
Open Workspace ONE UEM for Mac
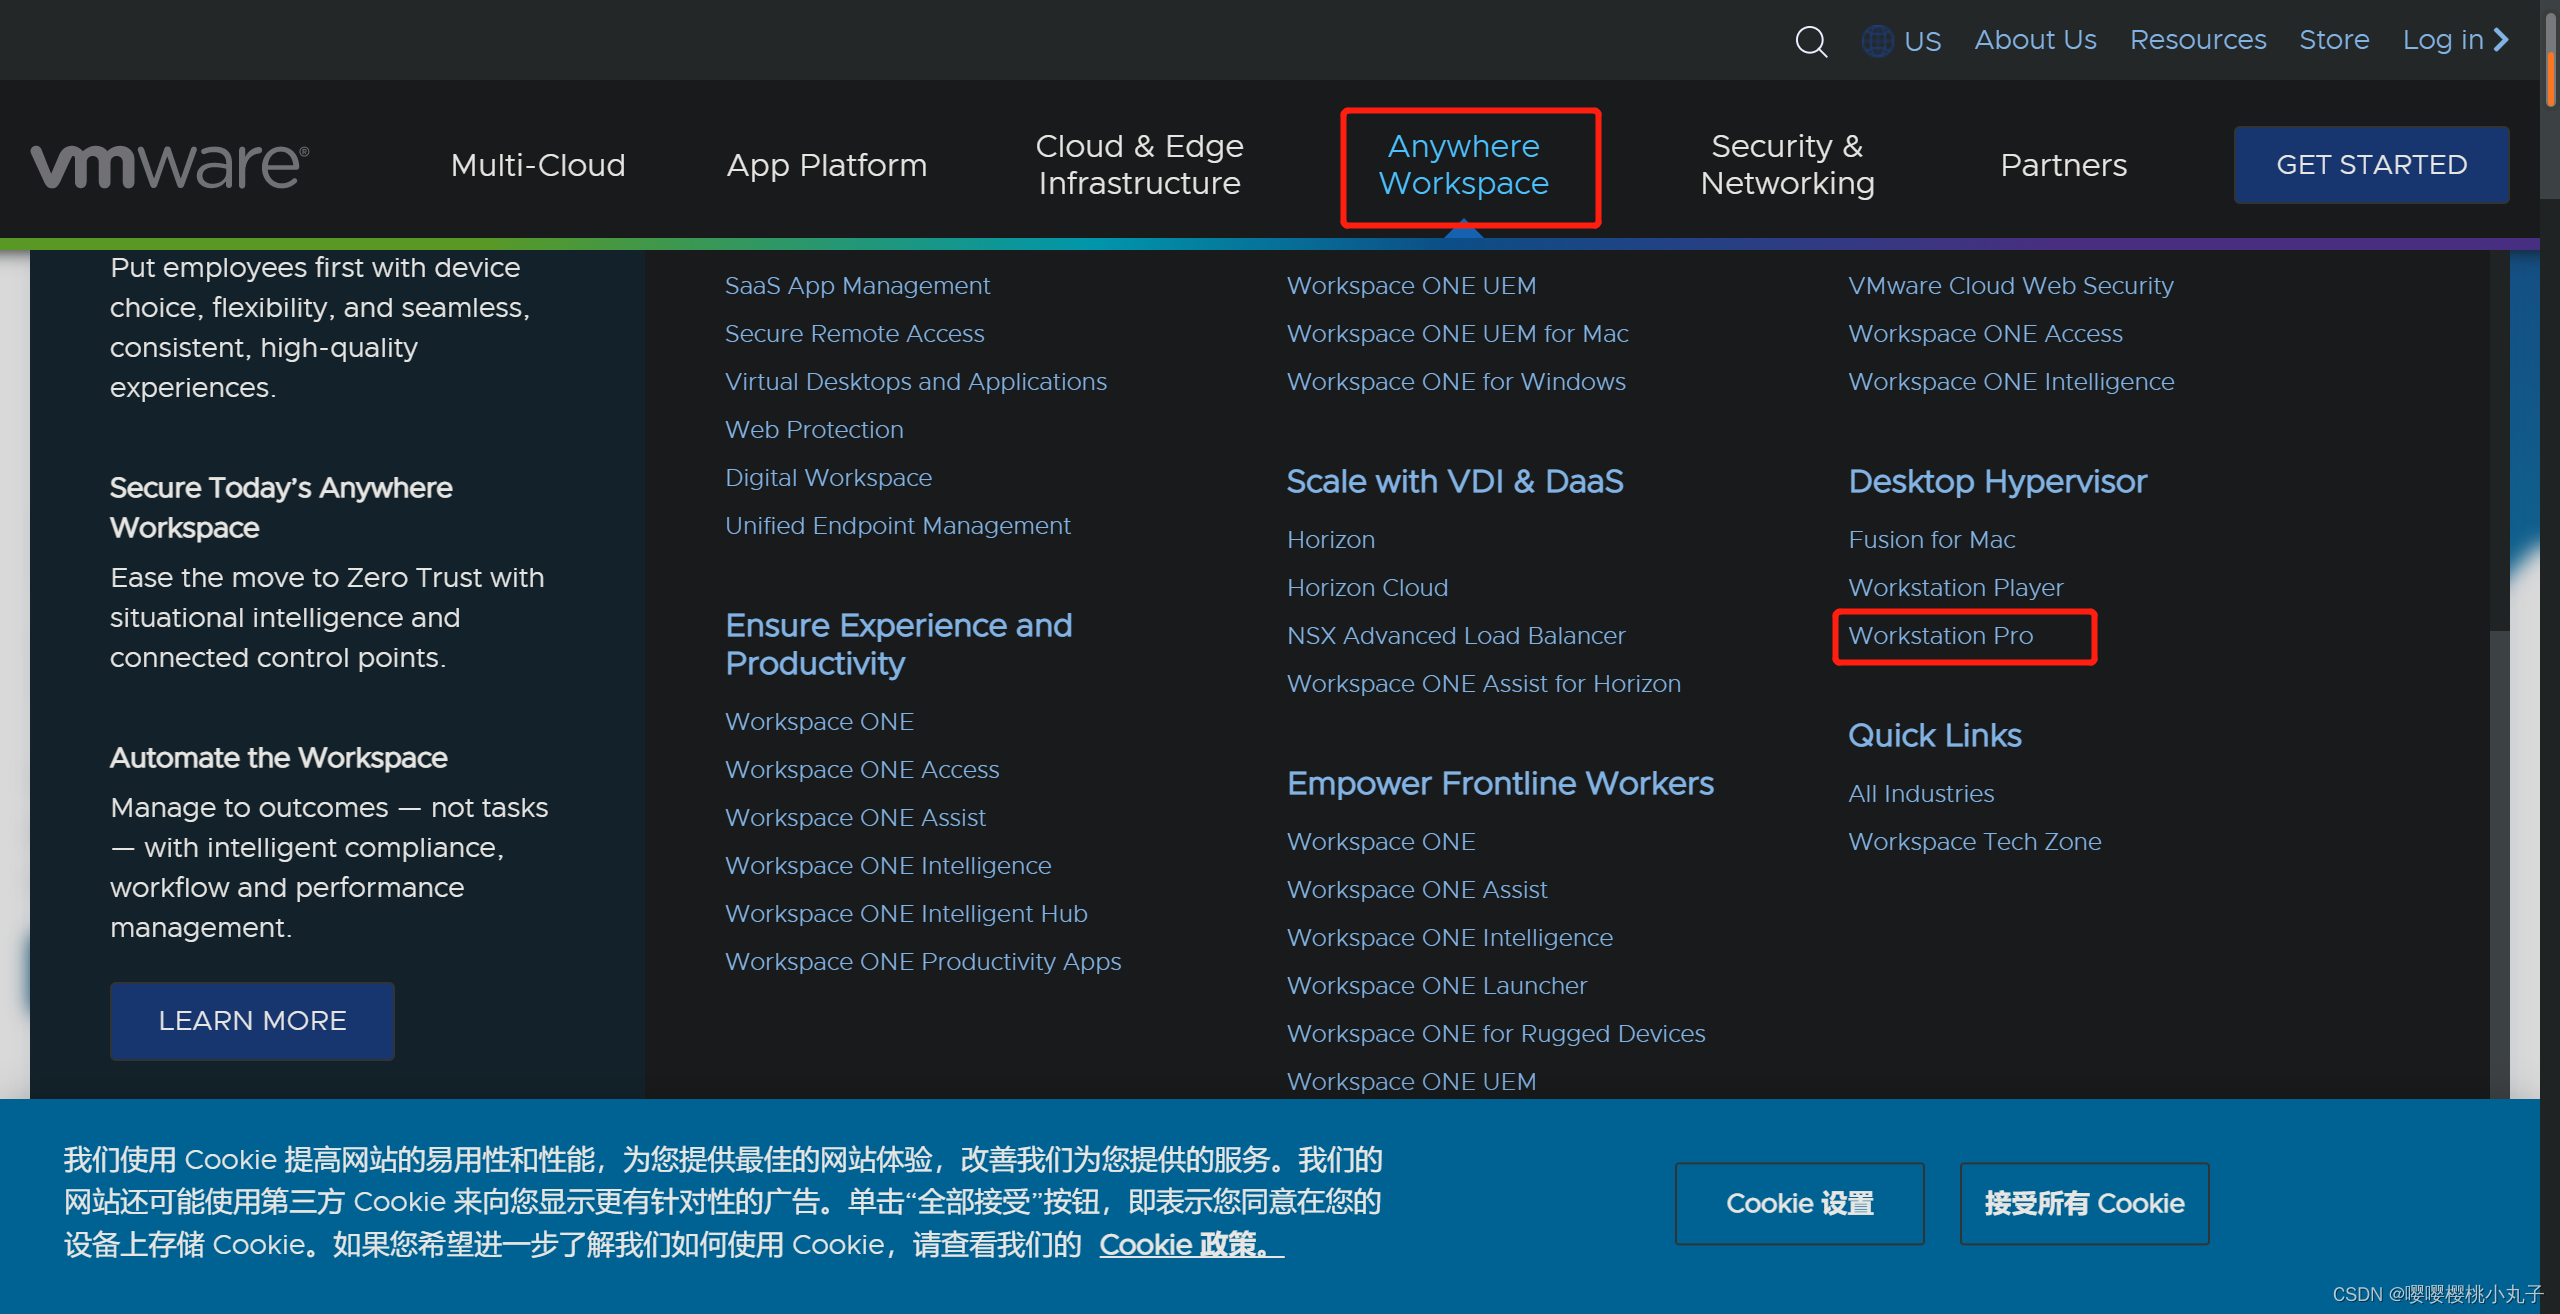(1458, 334)
